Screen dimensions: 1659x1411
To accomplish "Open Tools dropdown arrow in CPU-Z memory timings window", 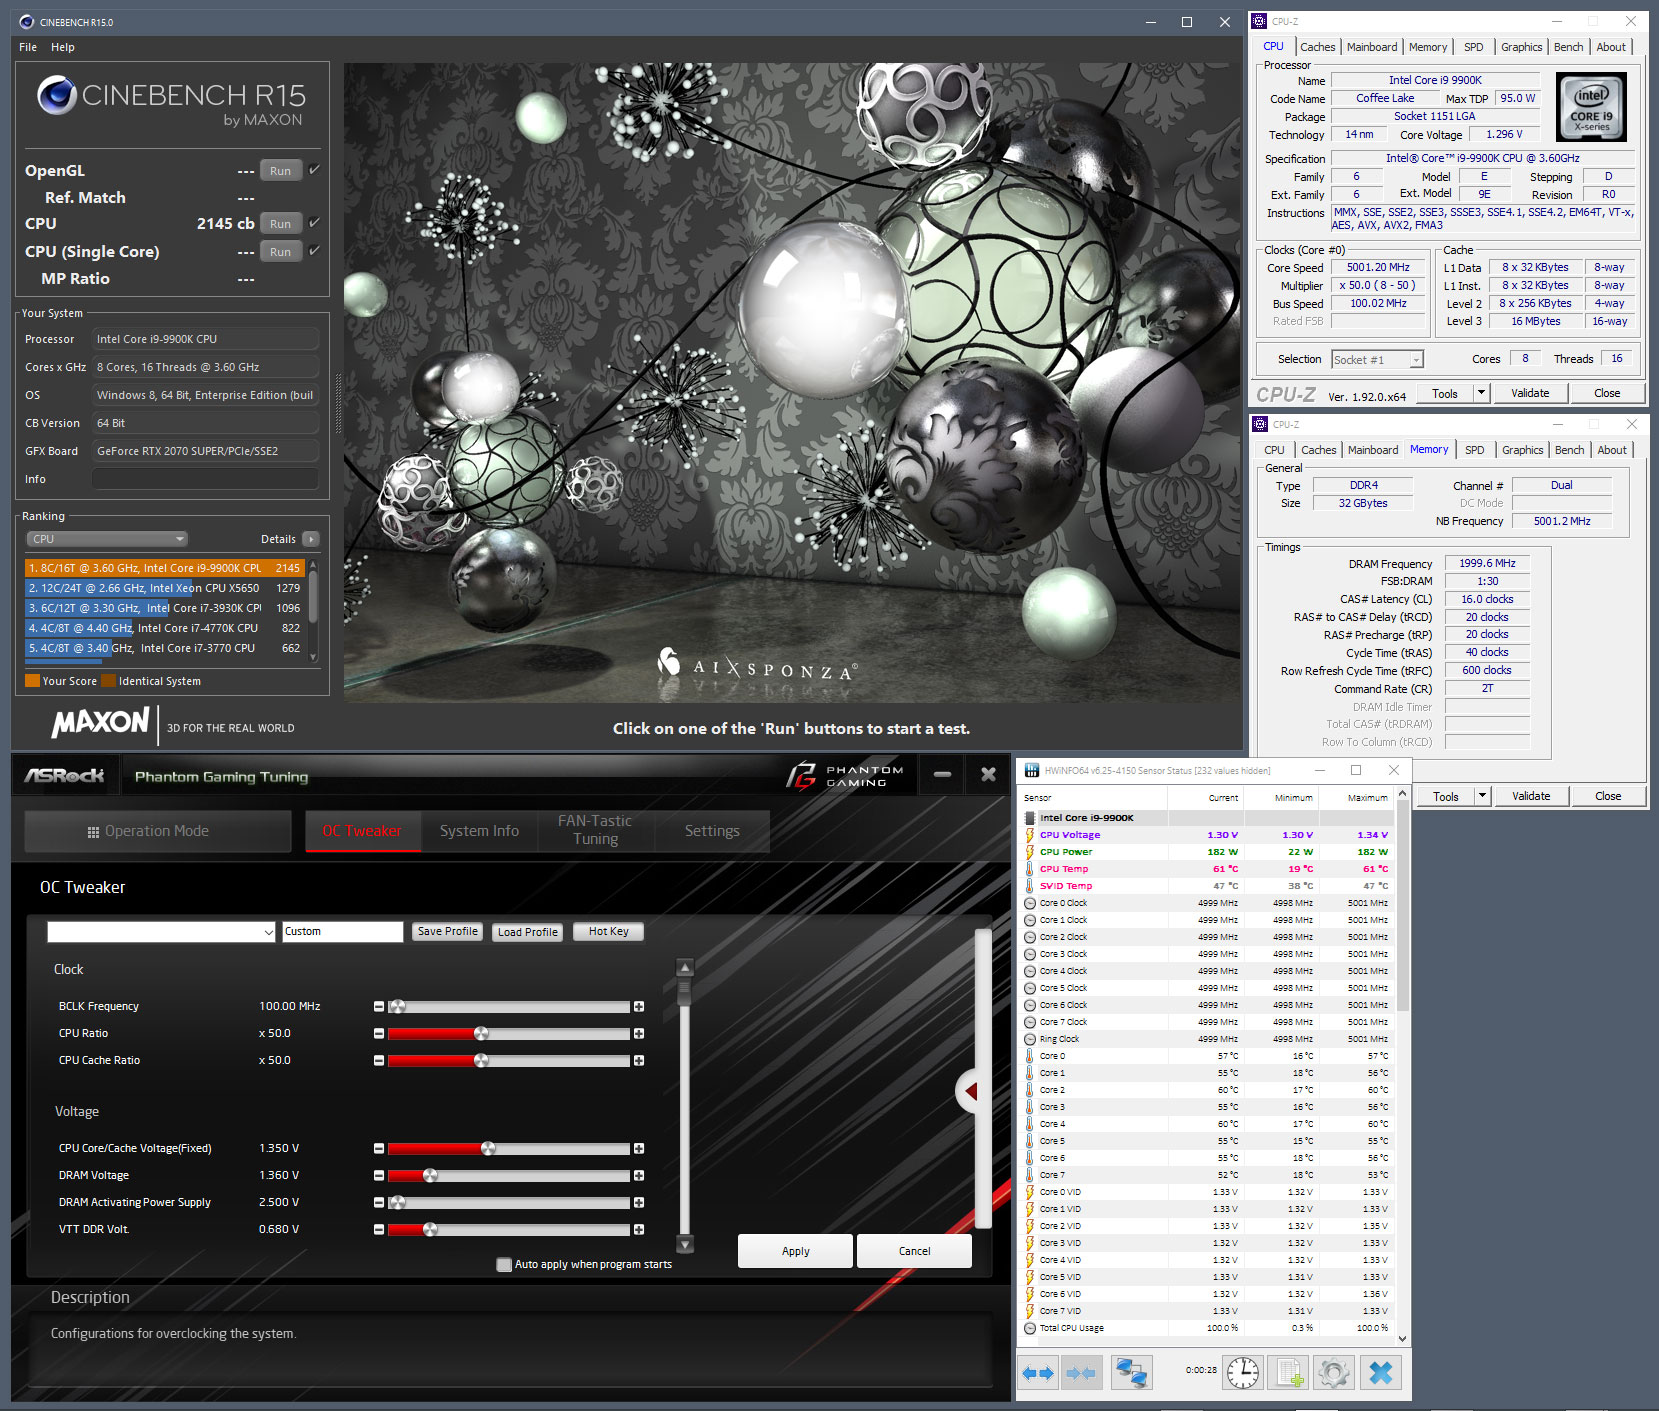I will (x=1482, y=796).
